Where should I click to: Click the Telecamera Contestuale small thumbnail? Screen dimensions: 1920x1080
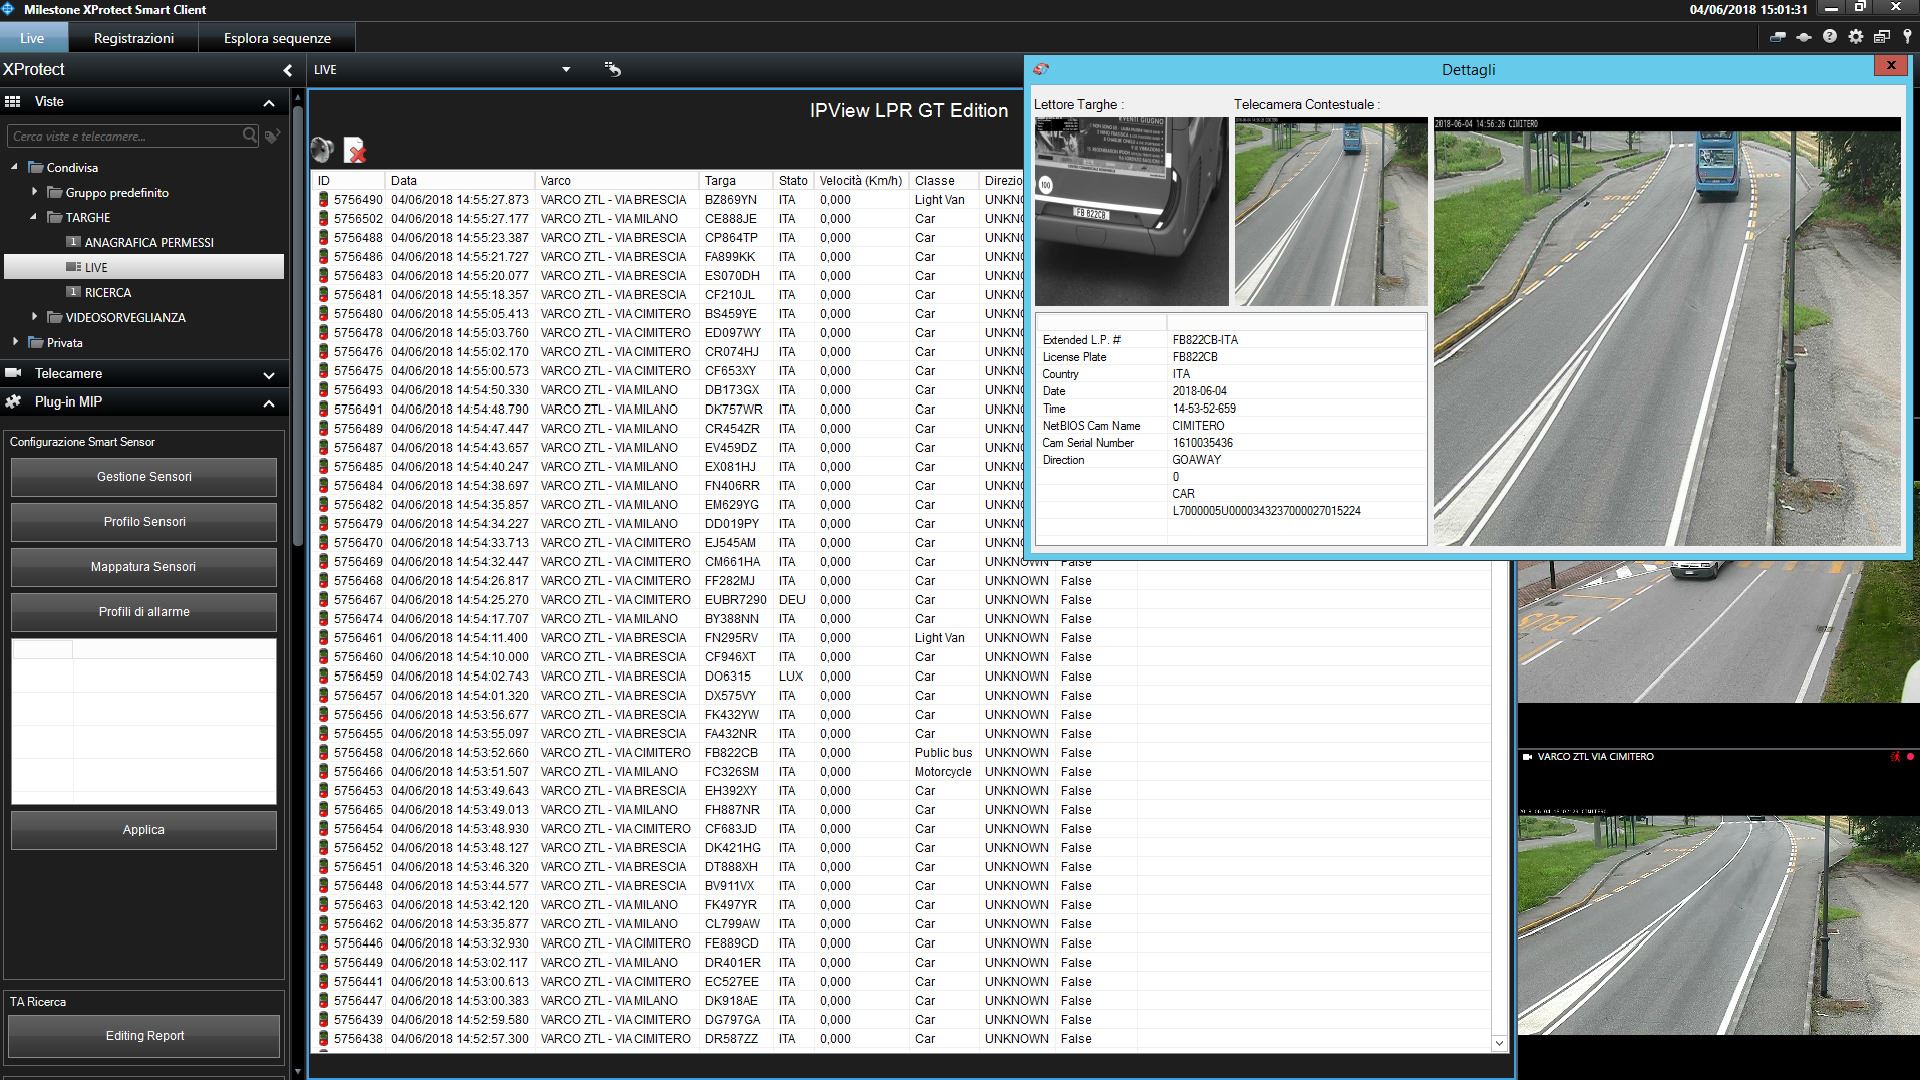(1331, 211)
